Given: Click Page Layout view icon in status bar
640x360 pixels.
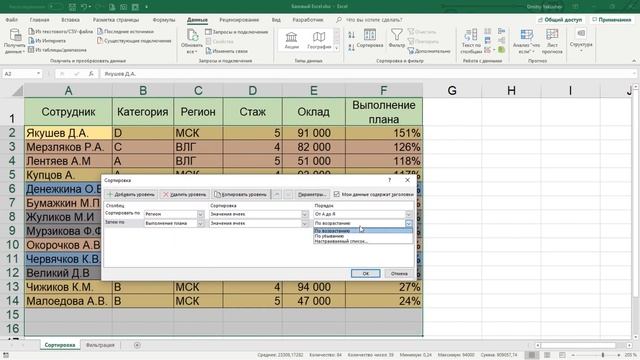Looking at the screenshot, I should click(547, 355).
